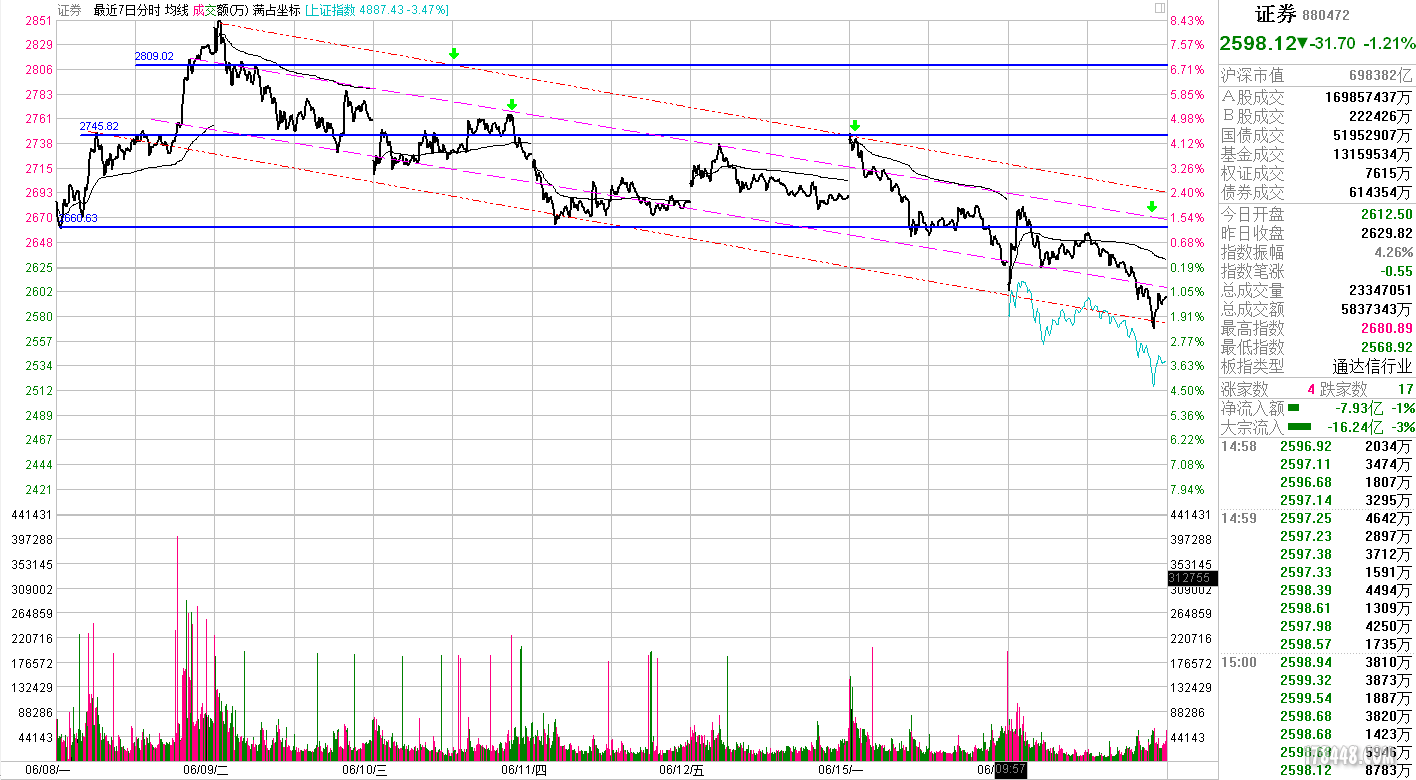Click the 总成交量 row
Screen dimensions: 1416x780
point(1317,291)
